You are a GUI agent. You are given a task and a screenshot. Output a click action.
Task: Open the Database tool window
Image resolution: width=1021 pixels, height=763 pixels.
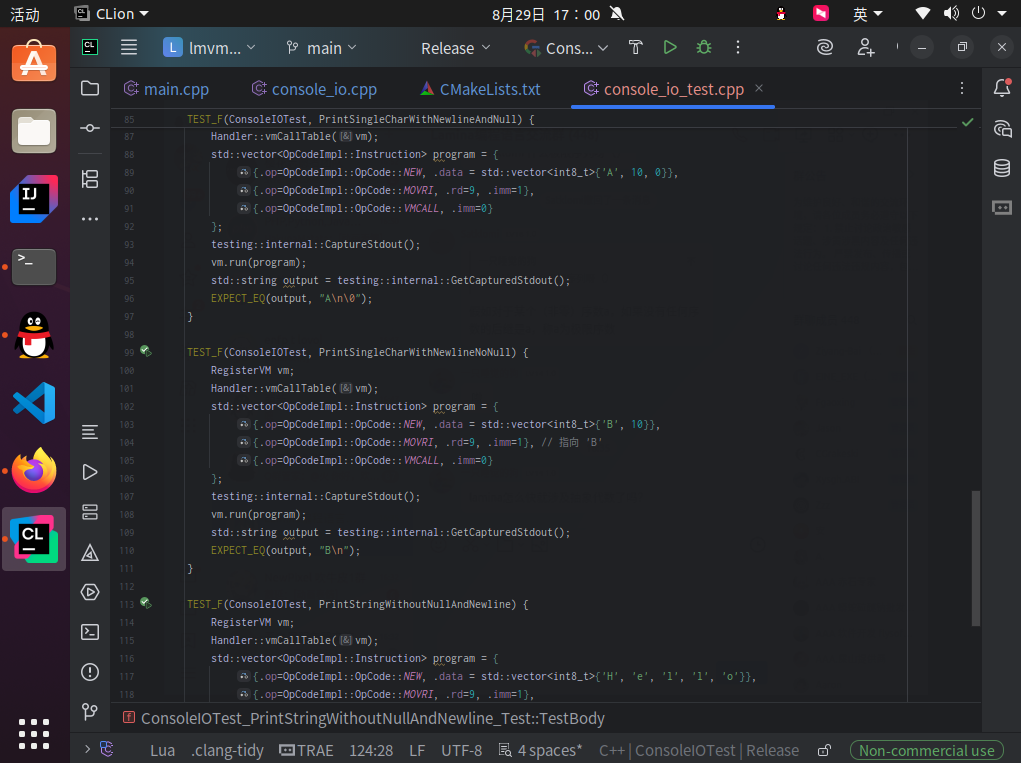click(x=1001, y=168)
